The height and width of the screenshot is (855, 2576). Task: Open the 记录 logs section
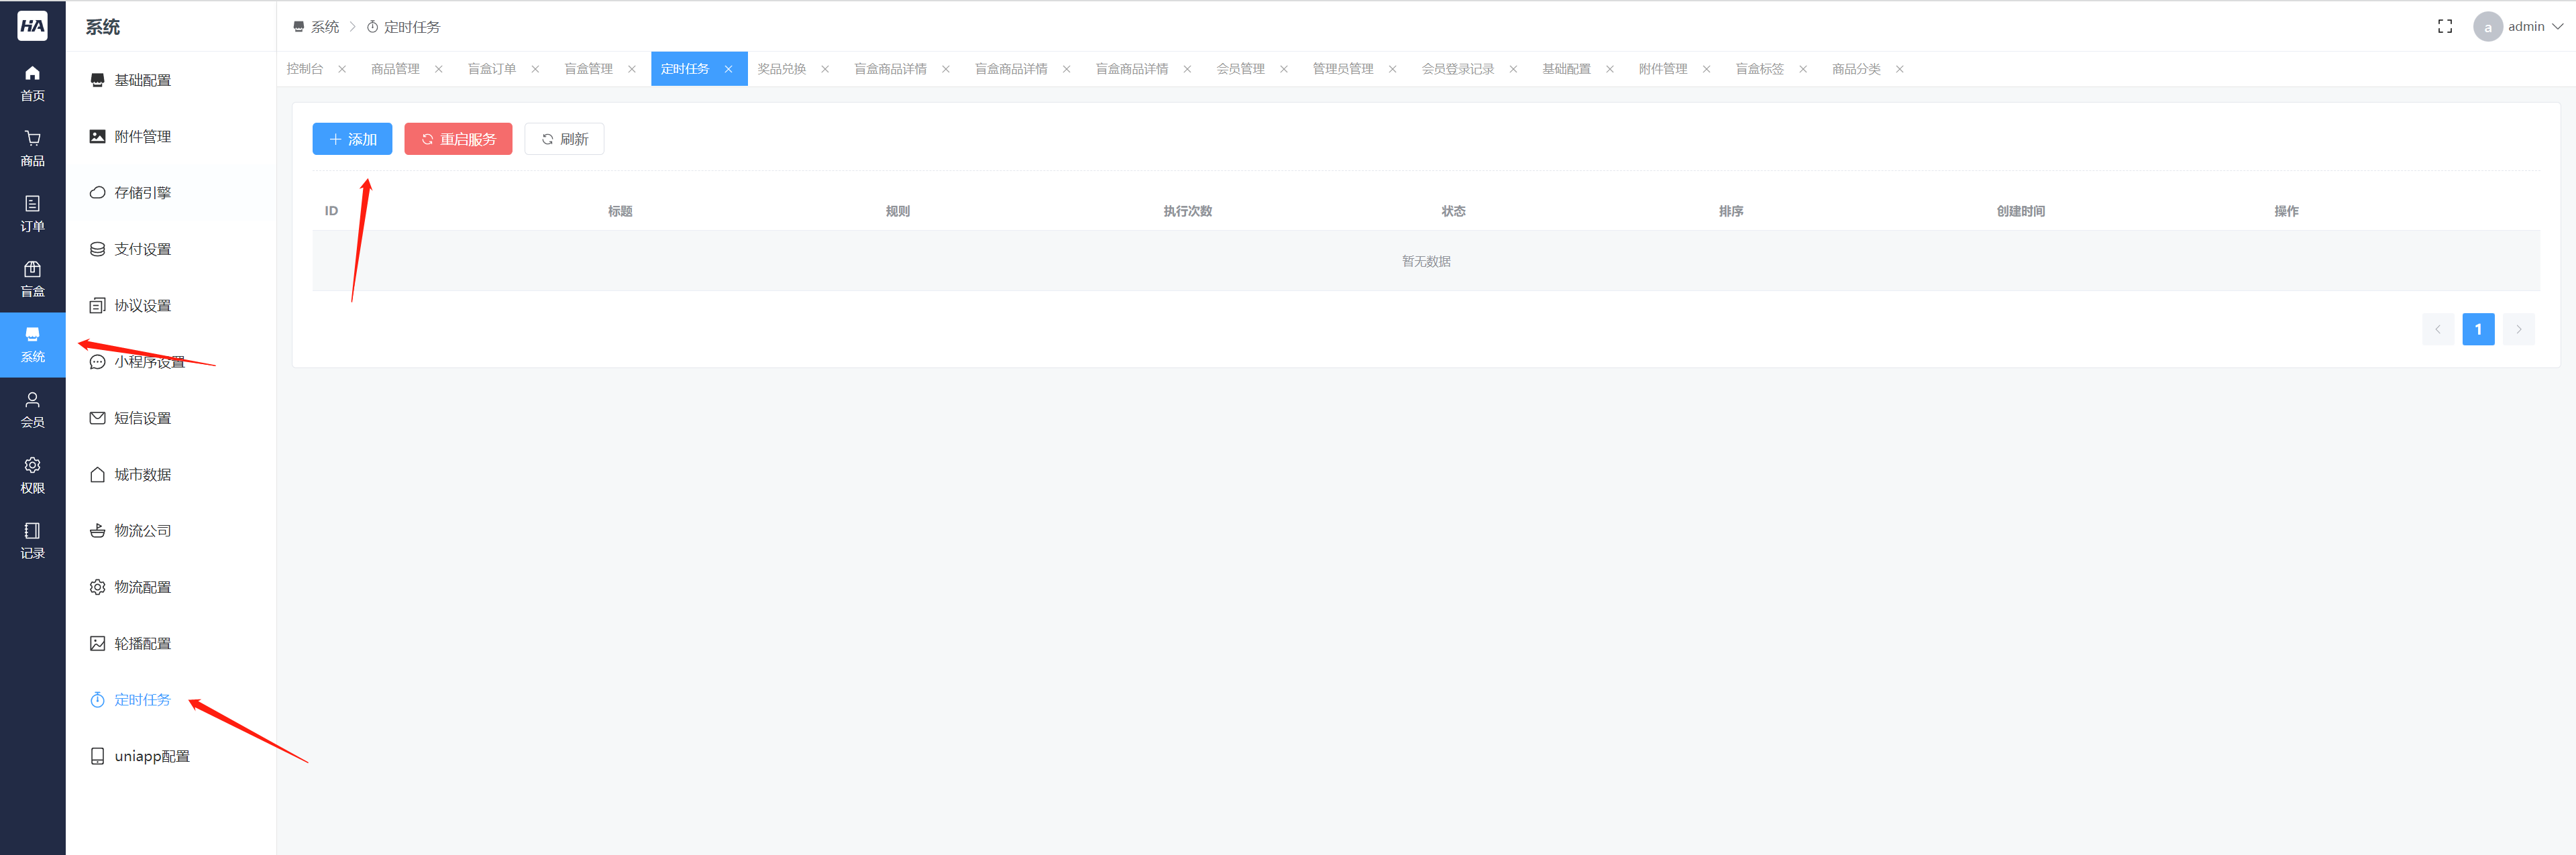pyautogui.click(x=32, y=540)
